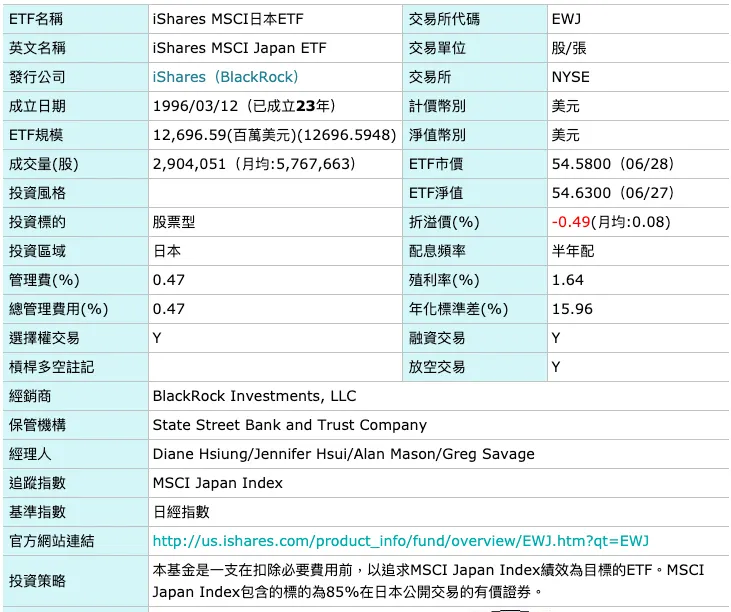The height and width of the screenshot is (612, 731).
Task: Click the ETF net value '54.6300 (06/27)'
Action: coord(613,193)
